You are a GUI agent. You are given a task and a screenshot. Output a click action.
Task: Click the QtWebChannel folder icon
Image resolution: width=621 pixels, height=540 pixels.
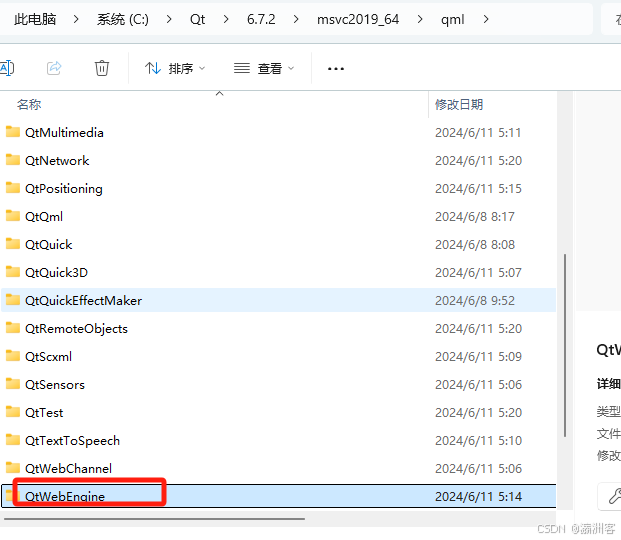click(13, 467)
